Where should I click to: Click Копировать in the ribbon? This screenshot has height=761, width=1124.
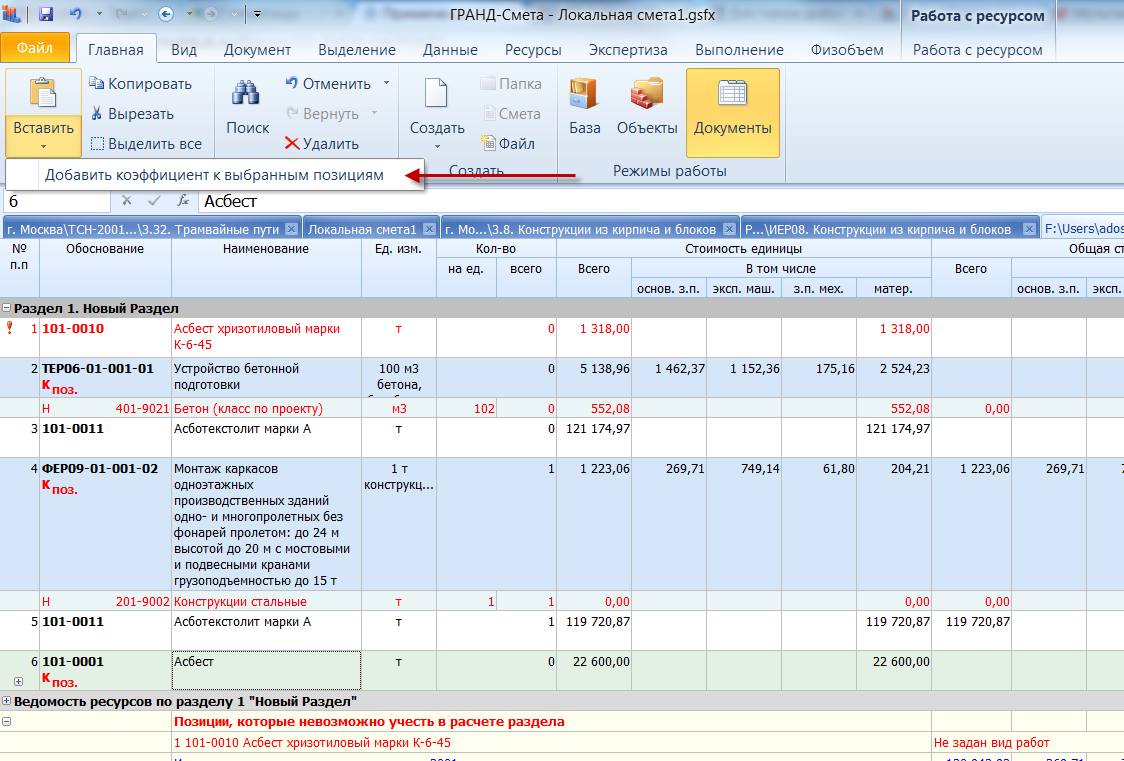pos(140,84)
